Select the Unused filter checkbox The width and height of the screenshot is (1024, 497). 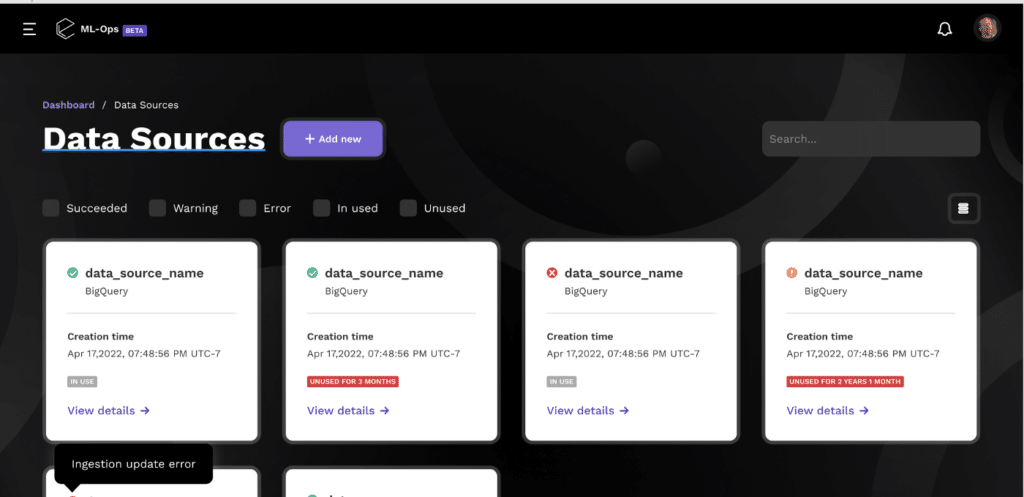(408, 208)
